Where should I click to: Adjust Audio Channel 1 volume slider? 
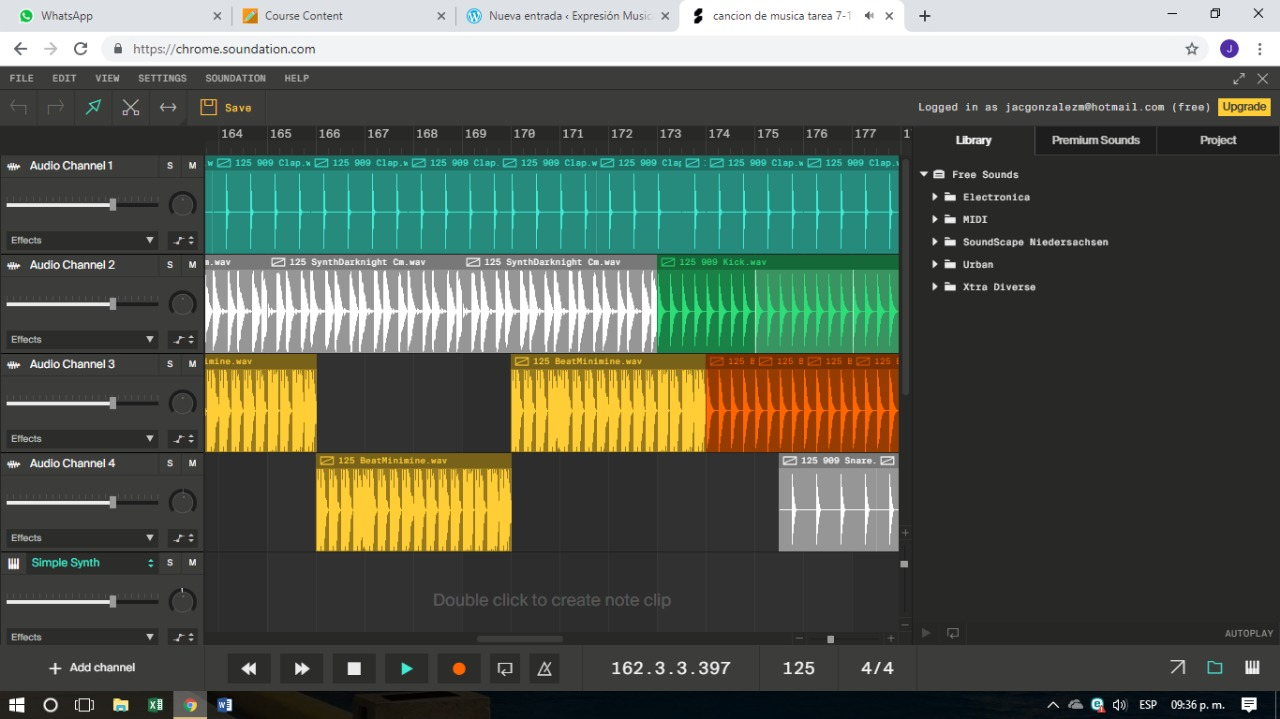tap(113, 205)
